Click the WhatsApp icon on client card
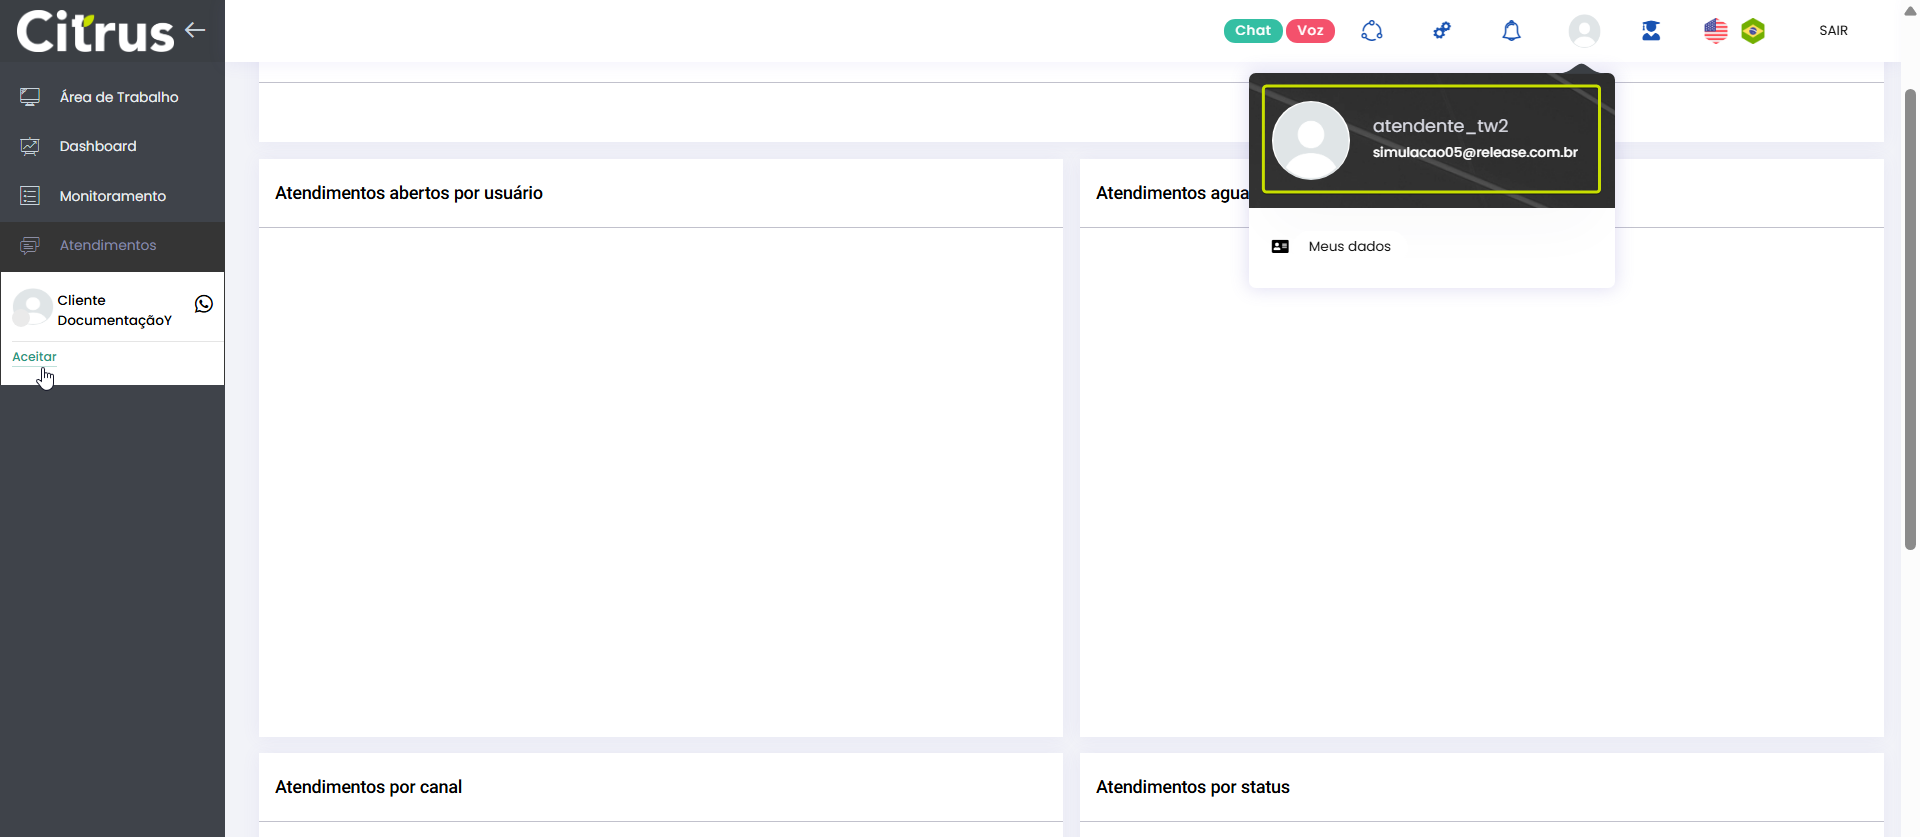 [x=204, y=304]
